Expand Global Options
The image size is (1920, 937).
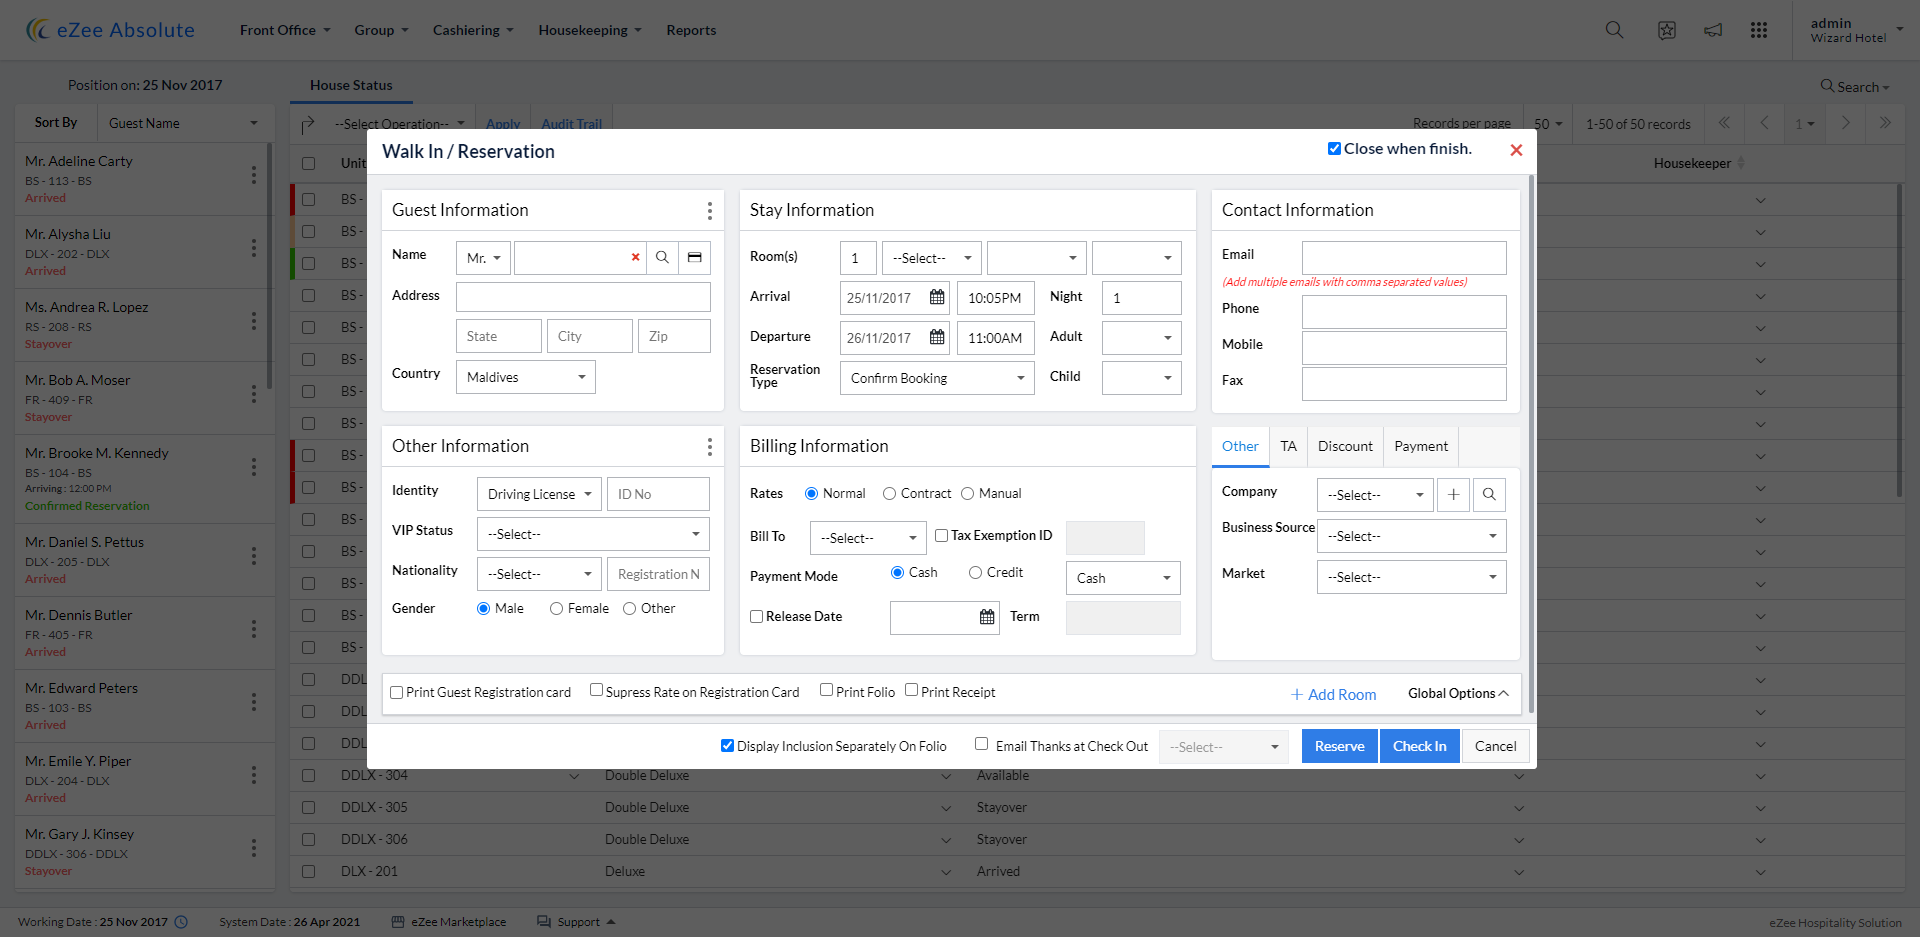pyautogui.click(x=1458, y=694)
